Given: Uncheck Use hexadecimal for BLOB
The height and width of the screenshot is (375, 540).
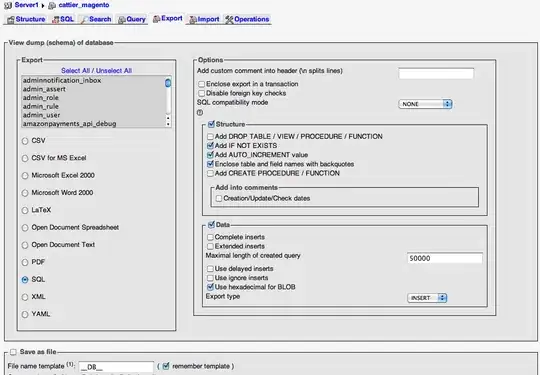Looking at the screenshot, I should (x=210, y=287).
